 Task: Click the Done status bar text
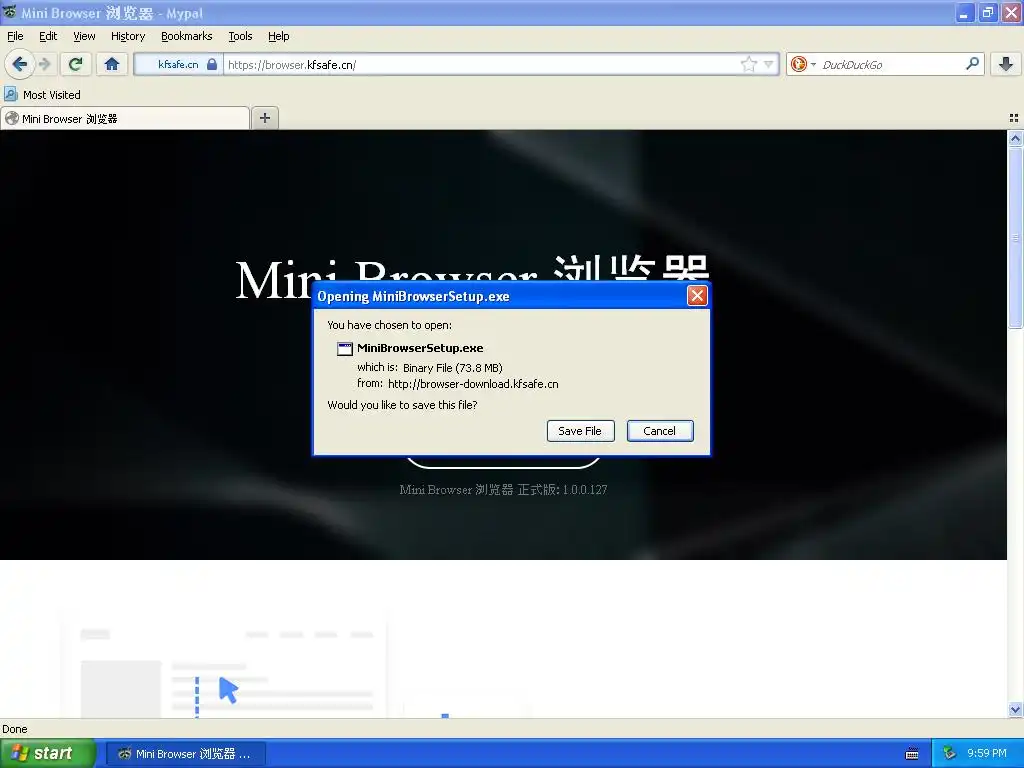[x=14, y=729]
